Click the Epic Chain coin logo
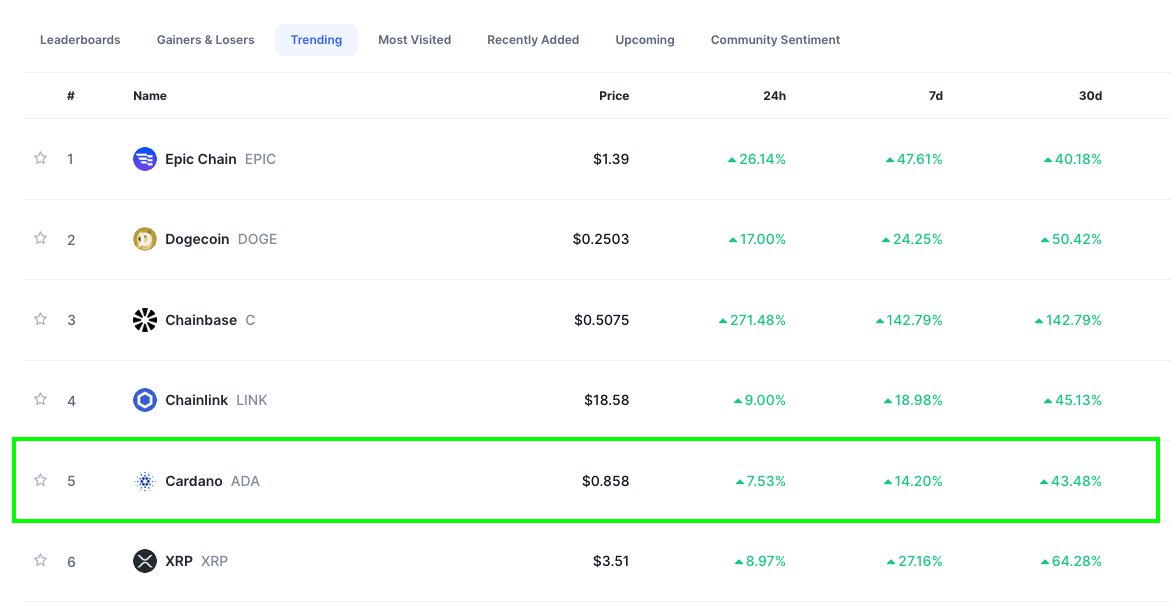Image resolution: width=1171 pixels, height=602 pixels. [145, 159]
